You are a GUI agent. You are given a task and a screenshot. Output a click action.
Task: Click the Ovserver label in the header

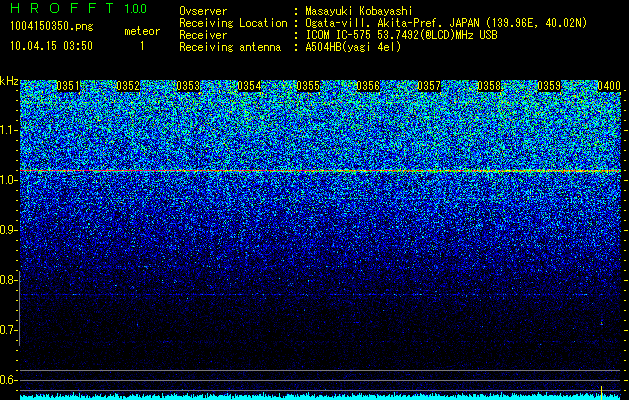pos(203,11)
